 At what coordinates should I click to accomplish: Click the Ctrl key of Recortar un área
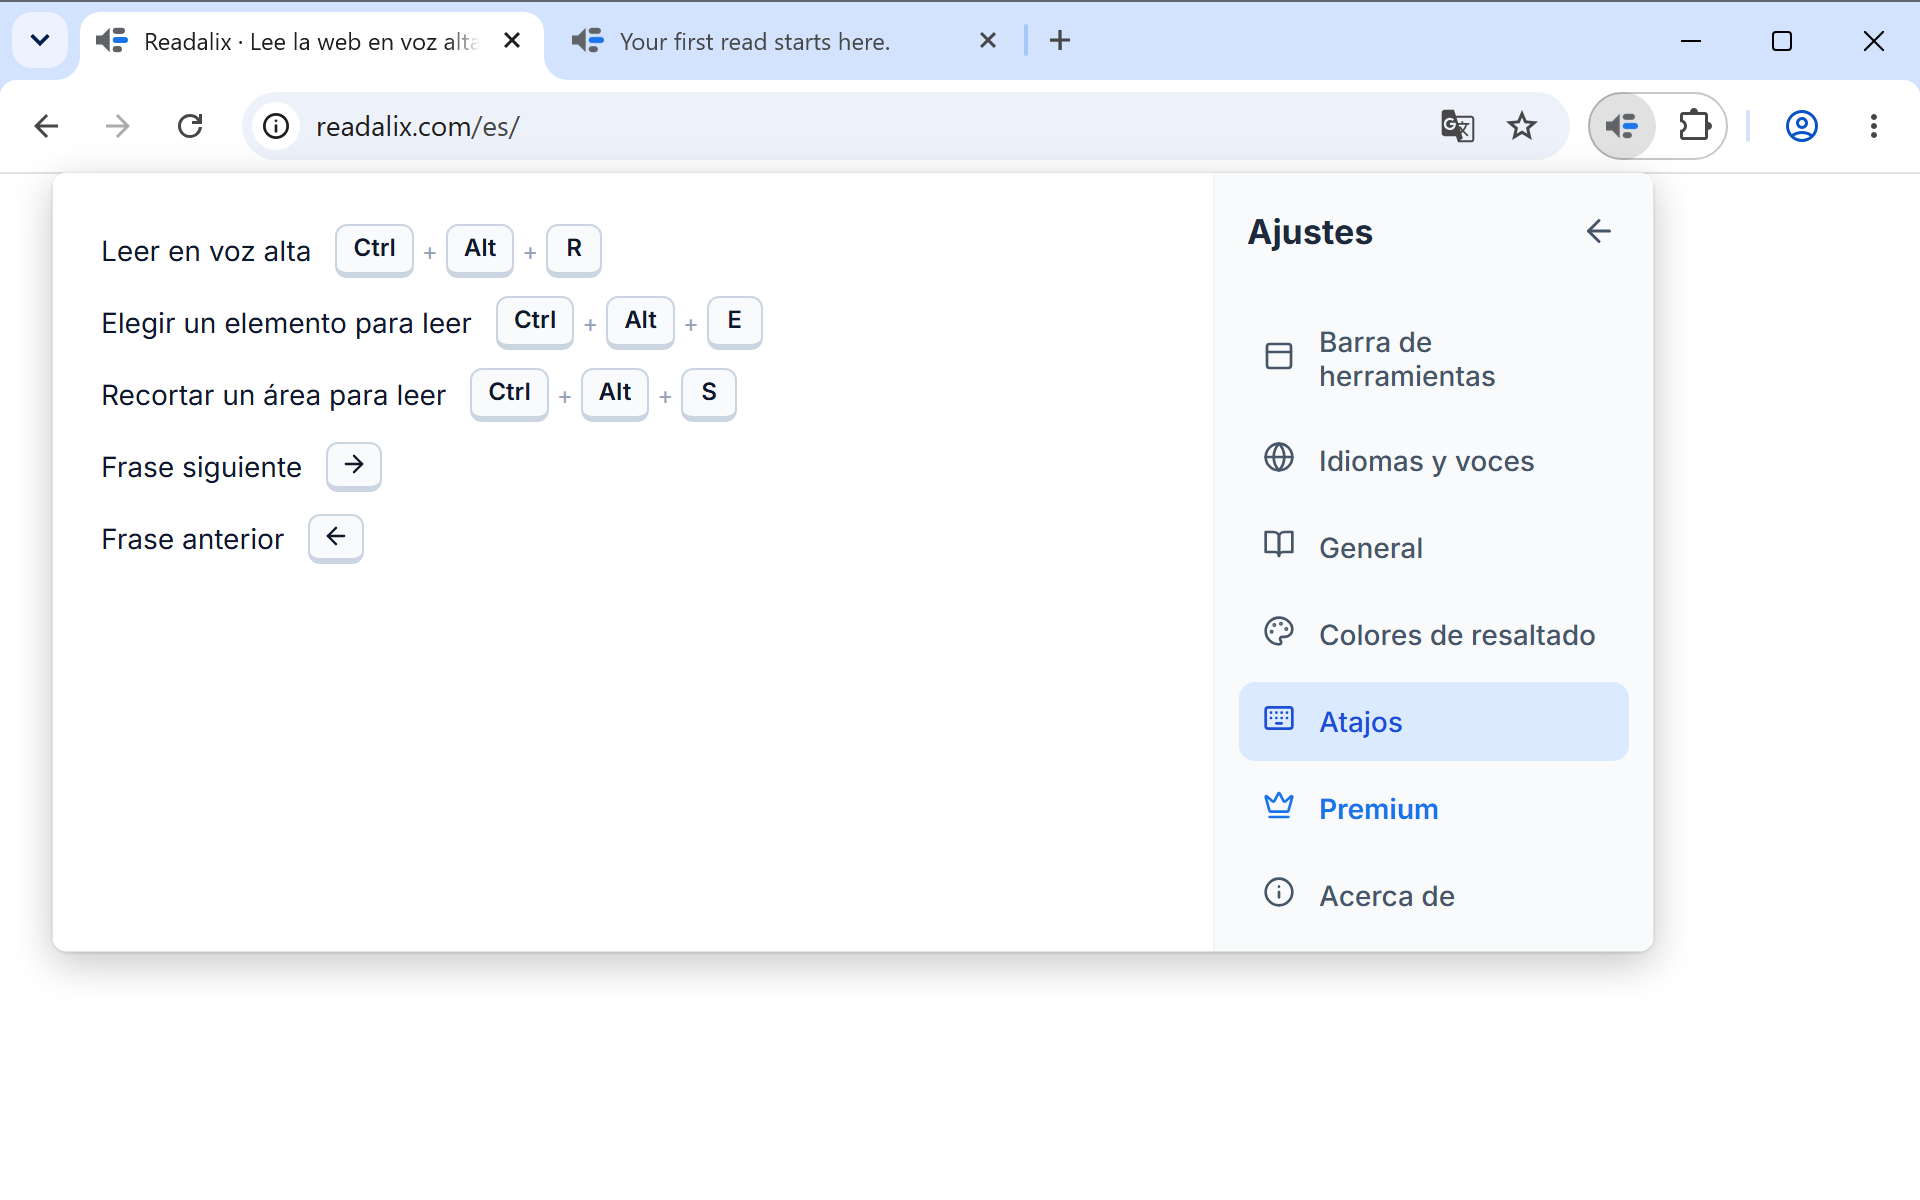tap(509, 393)
